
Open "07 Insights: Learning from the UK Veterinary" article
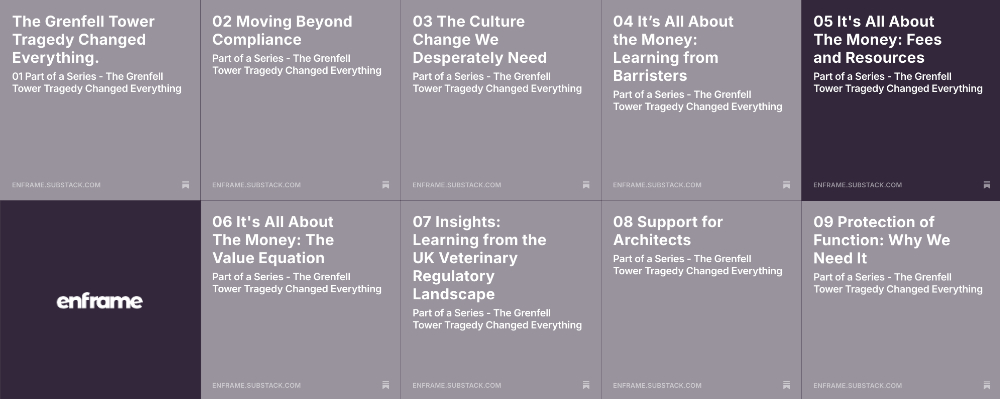point(480,258)
